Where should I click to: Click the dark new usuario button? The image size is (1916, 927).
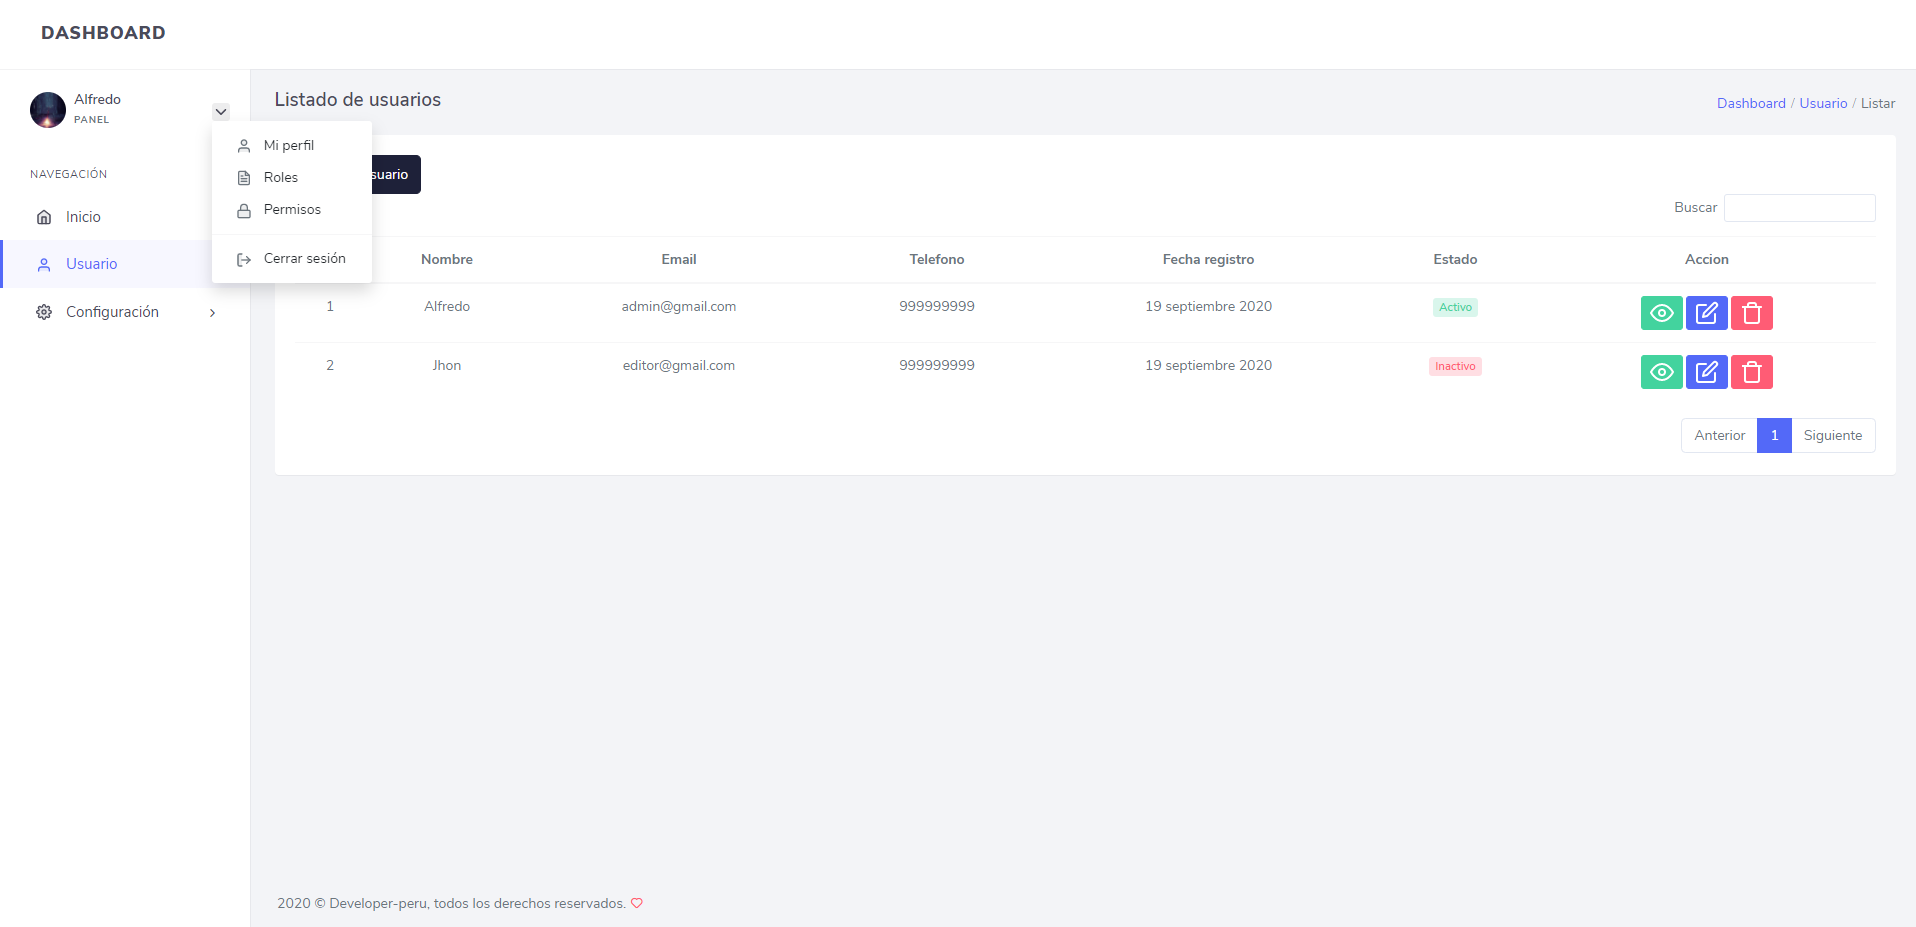click(x=396, y=174)
